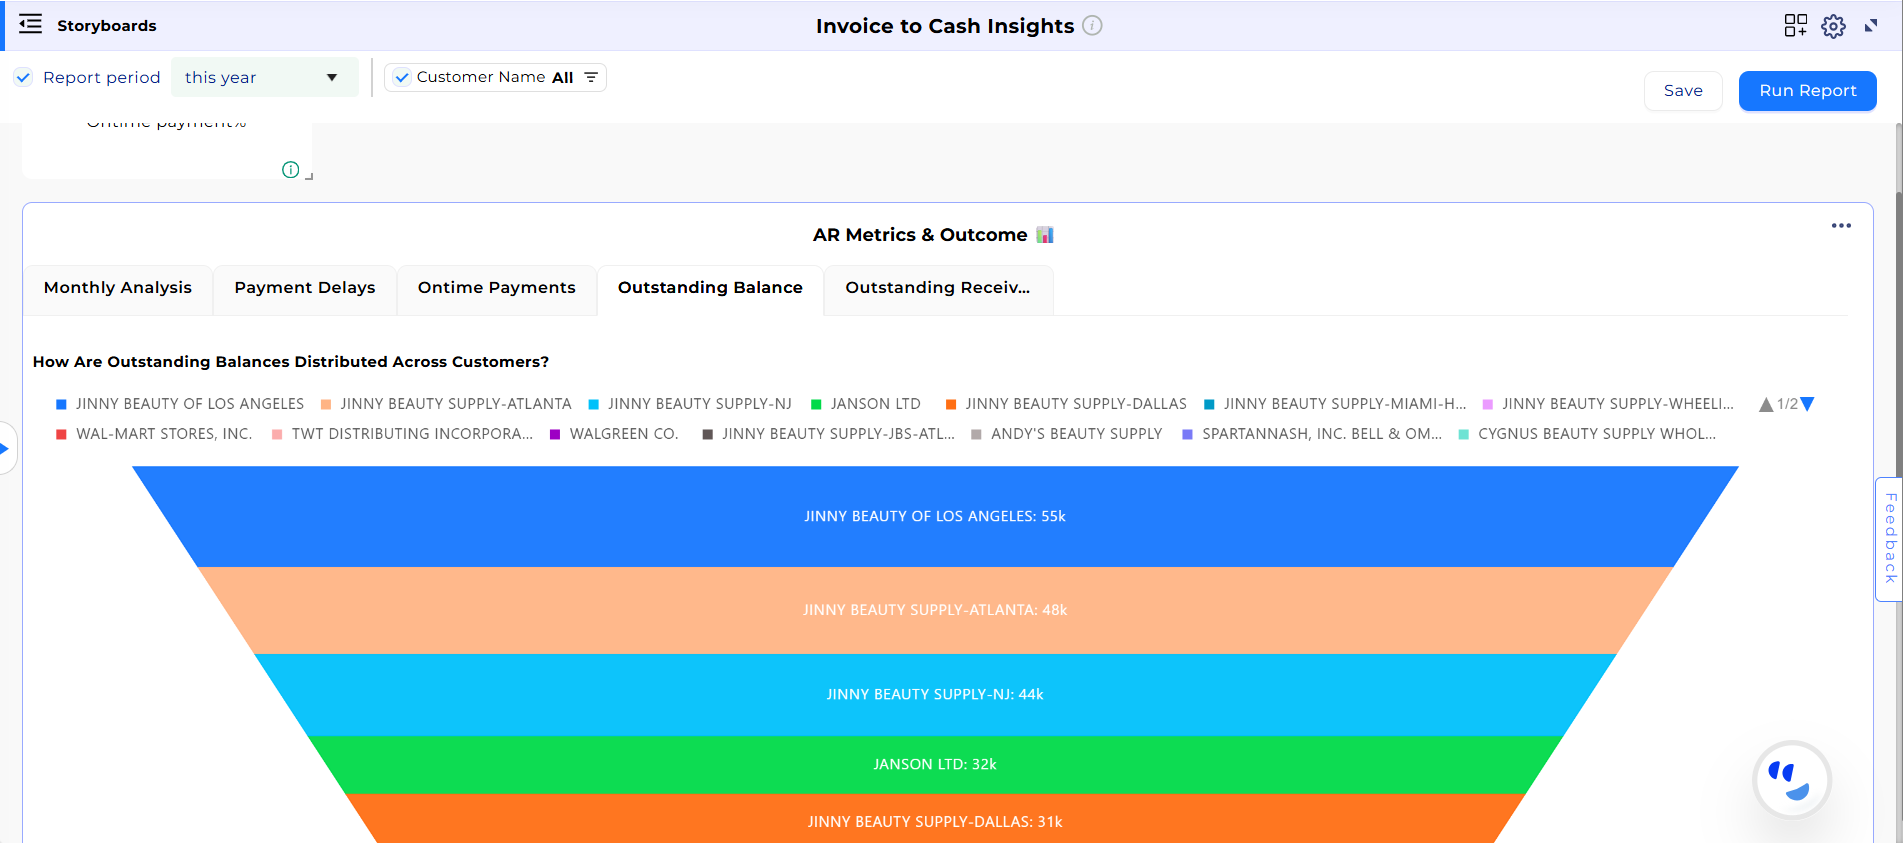The image size is (1903, 843).
Task: Open the 'this year' report period dropdown
Action: 264,77
